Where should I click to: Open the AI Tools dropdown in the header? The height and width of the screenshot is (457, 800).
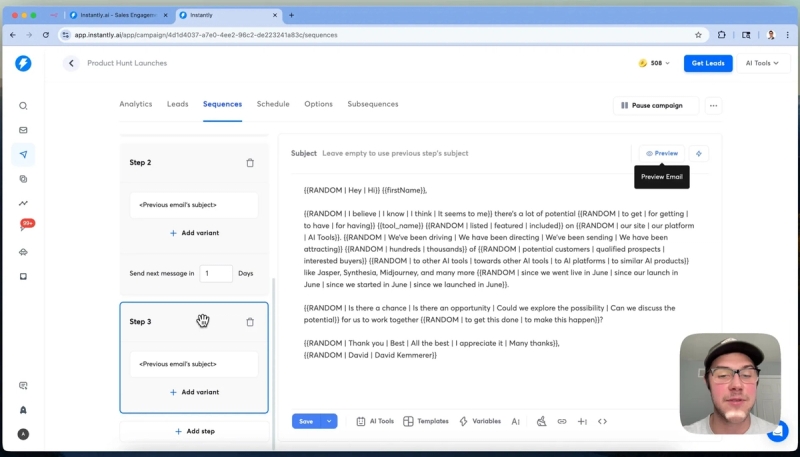click(762, 63)
